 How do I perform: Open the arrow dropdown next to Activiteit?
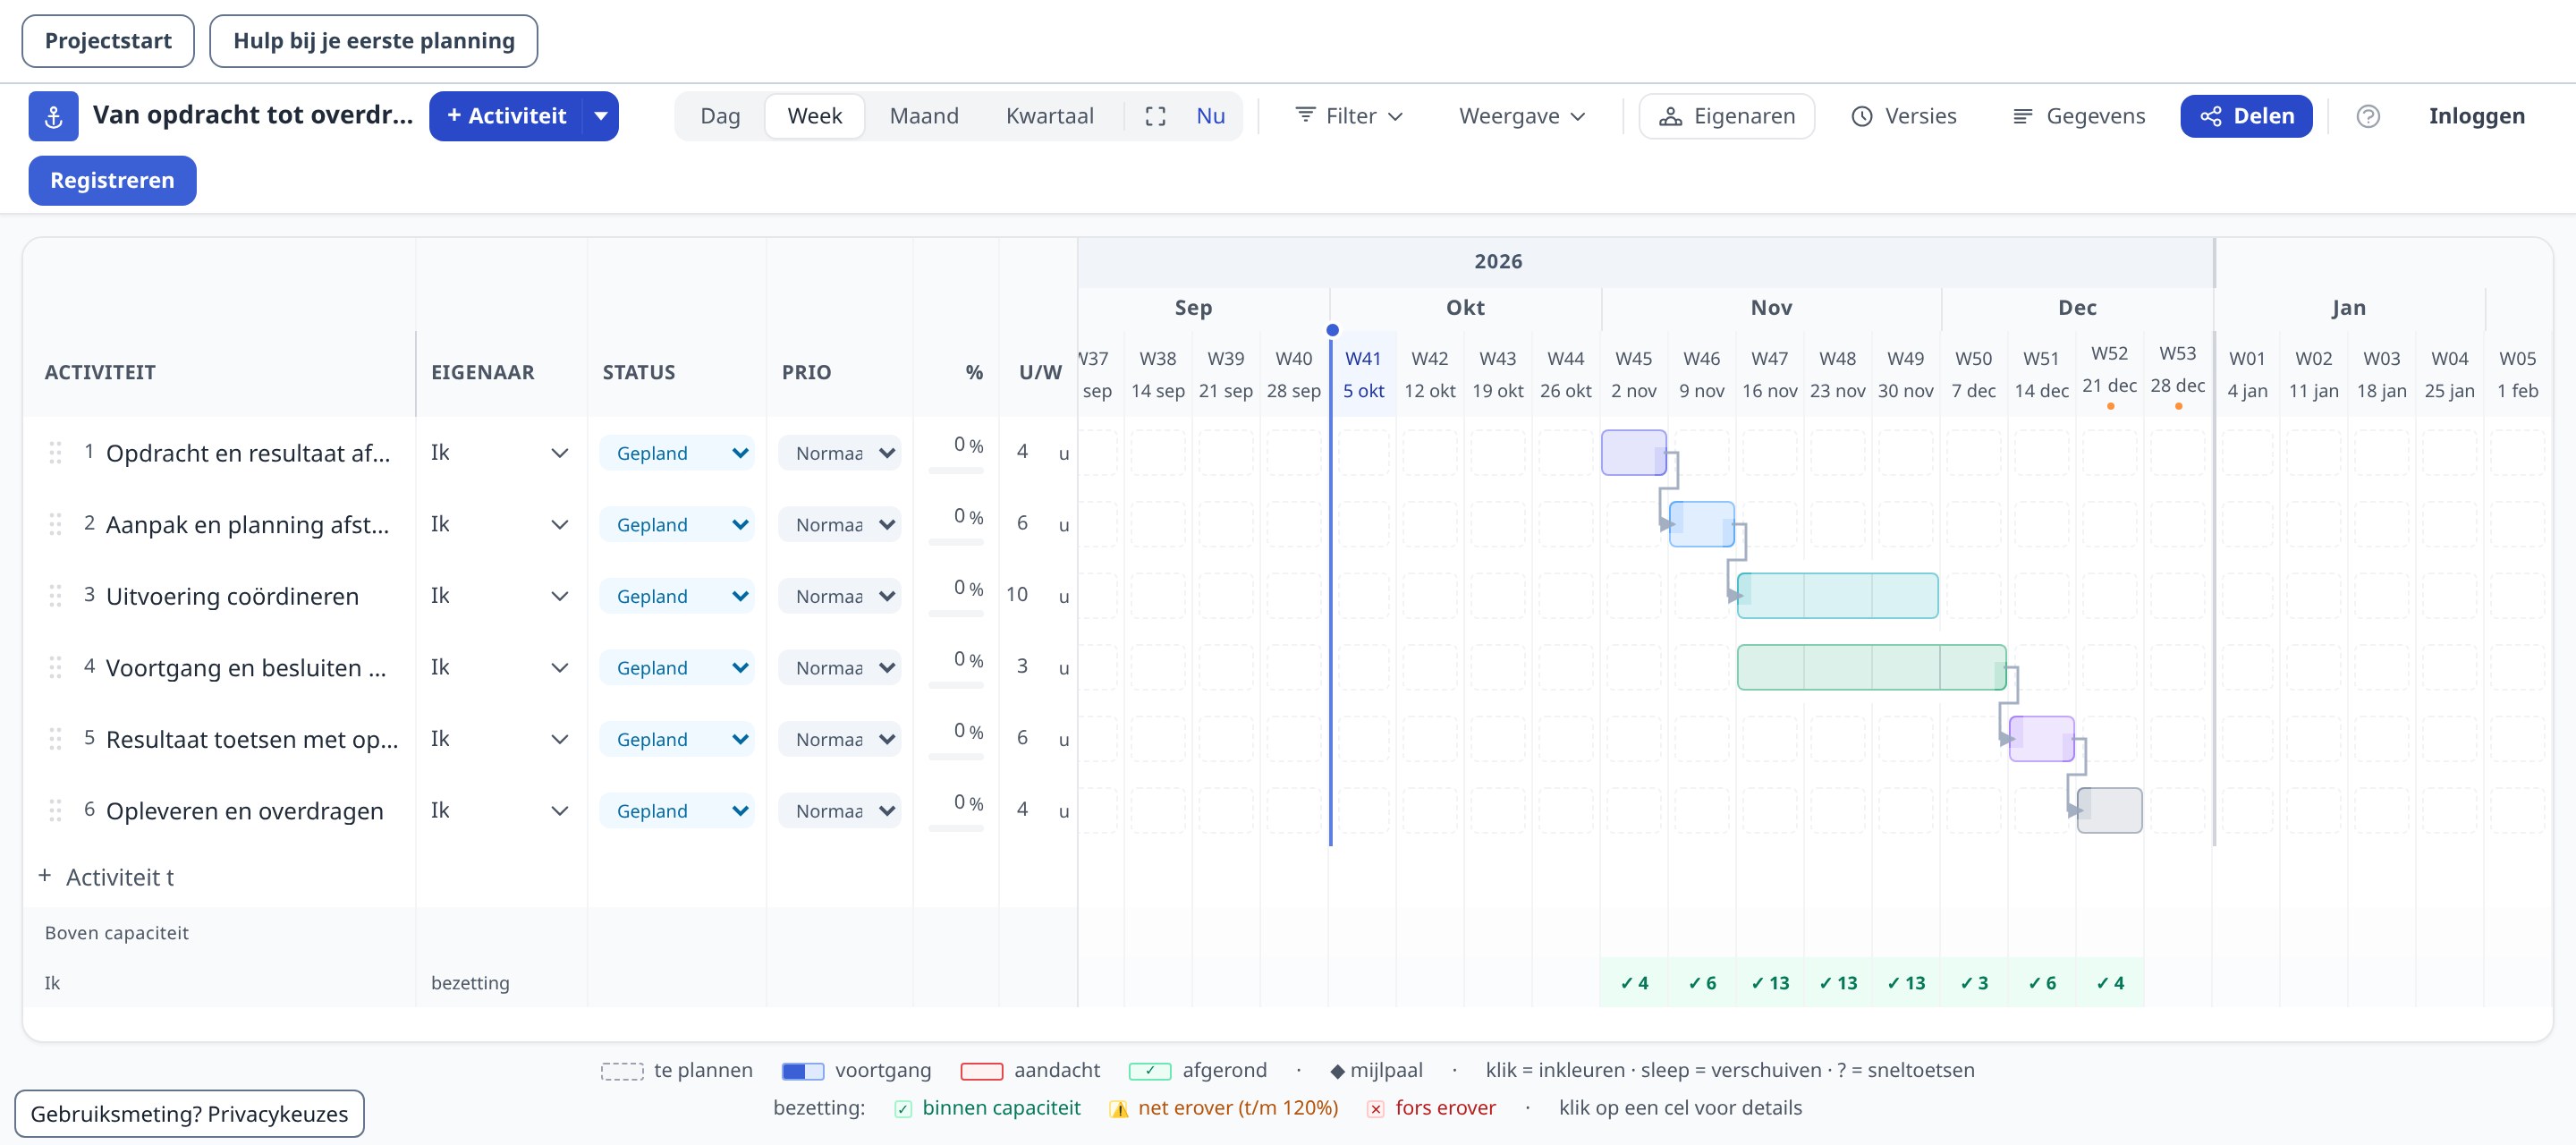click(x=601, y=116)
